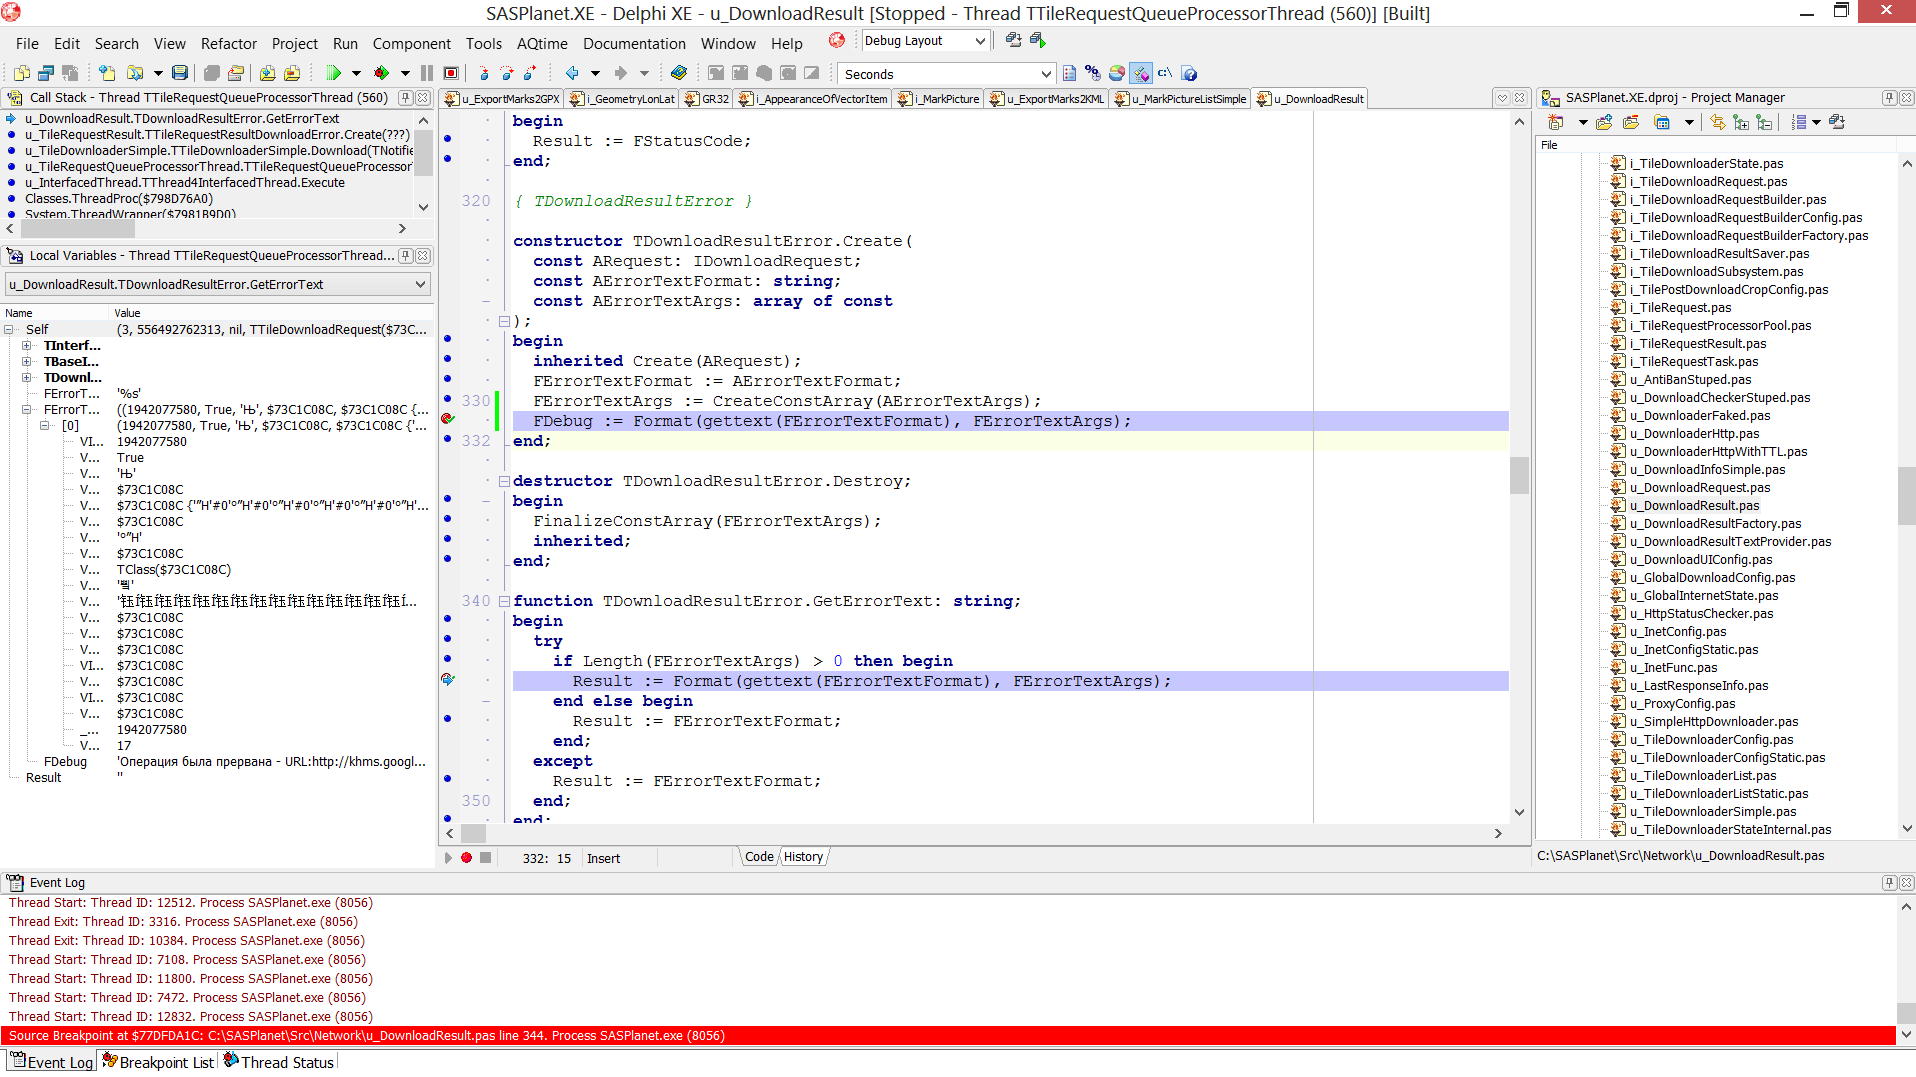Click the code editor vertical scrollbar thumb
The width and height of the screenshot is (1916, 1077).
[1519, 475]
